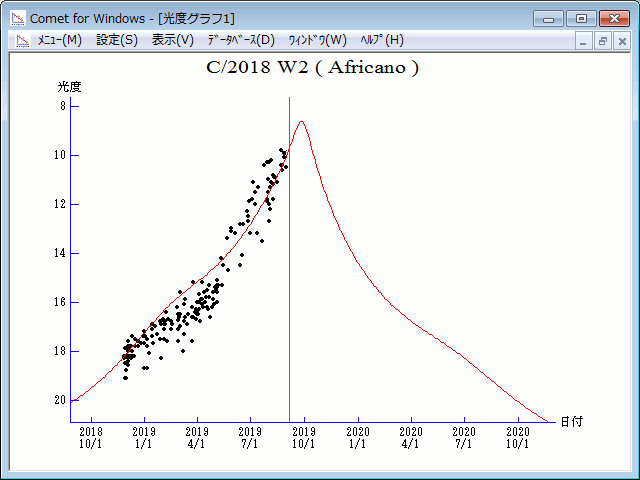Click the chart title C/2018 W2 (Africano)
The image size is (640, 480).
click(x=312, y=68)
